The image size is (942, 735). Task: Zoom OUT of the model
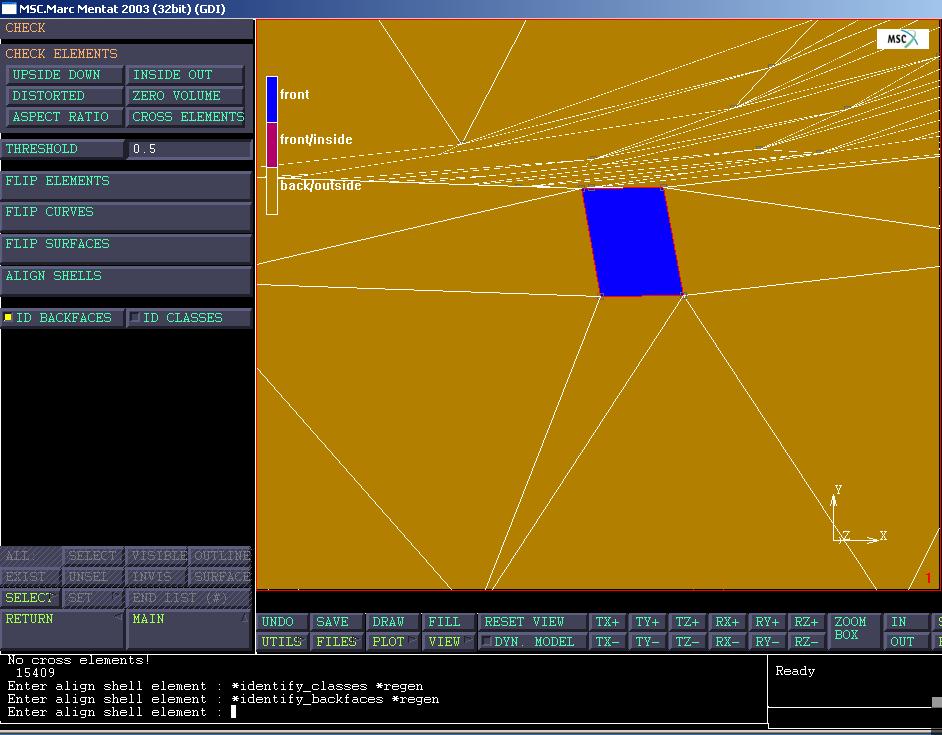pyautogui.click(x=906, y=642)
